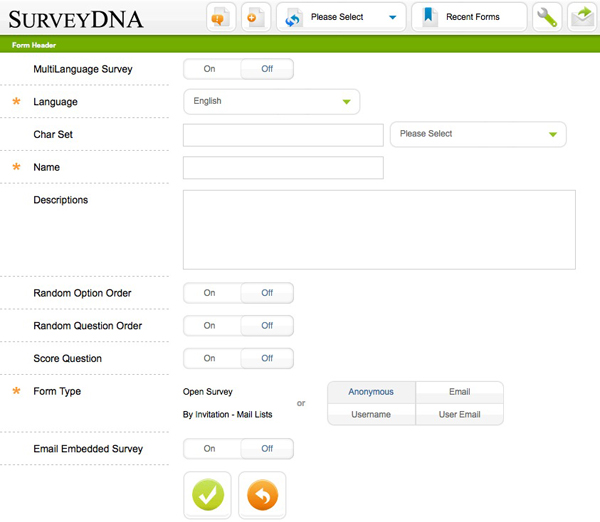Click the envelope send icon

coord(583,17)
